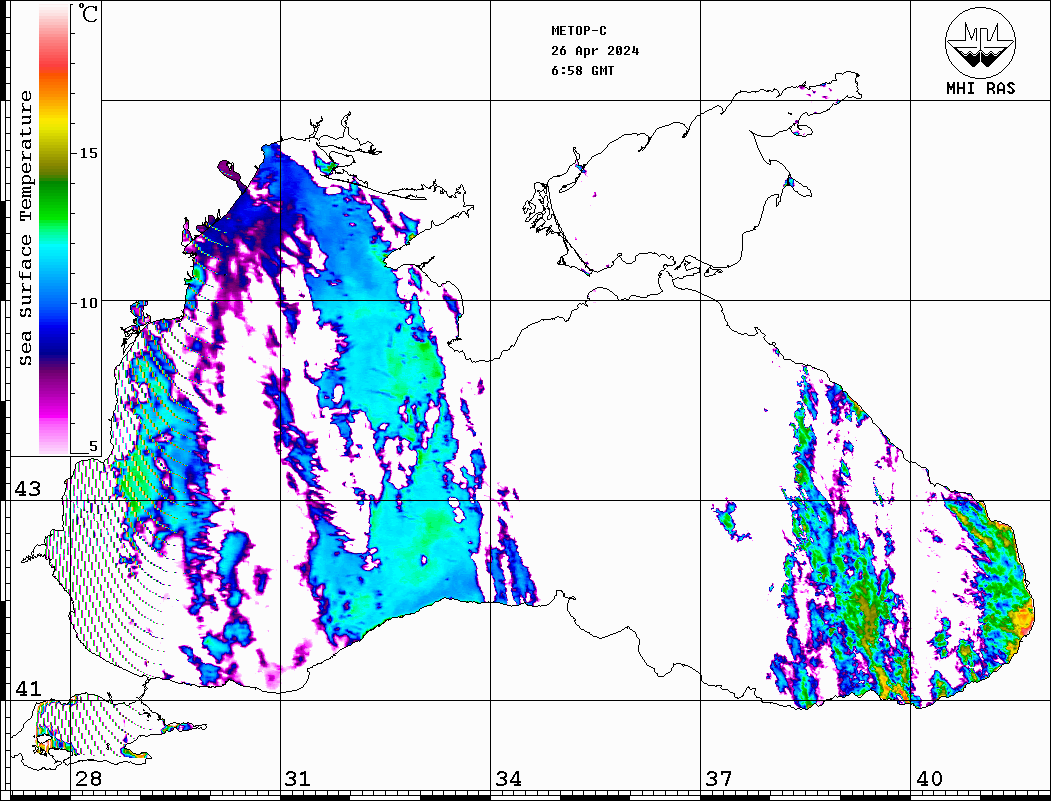1051x801 pixels.
Task: Click the MHI RAS logo emblem
Action: (x=981, y=42)
